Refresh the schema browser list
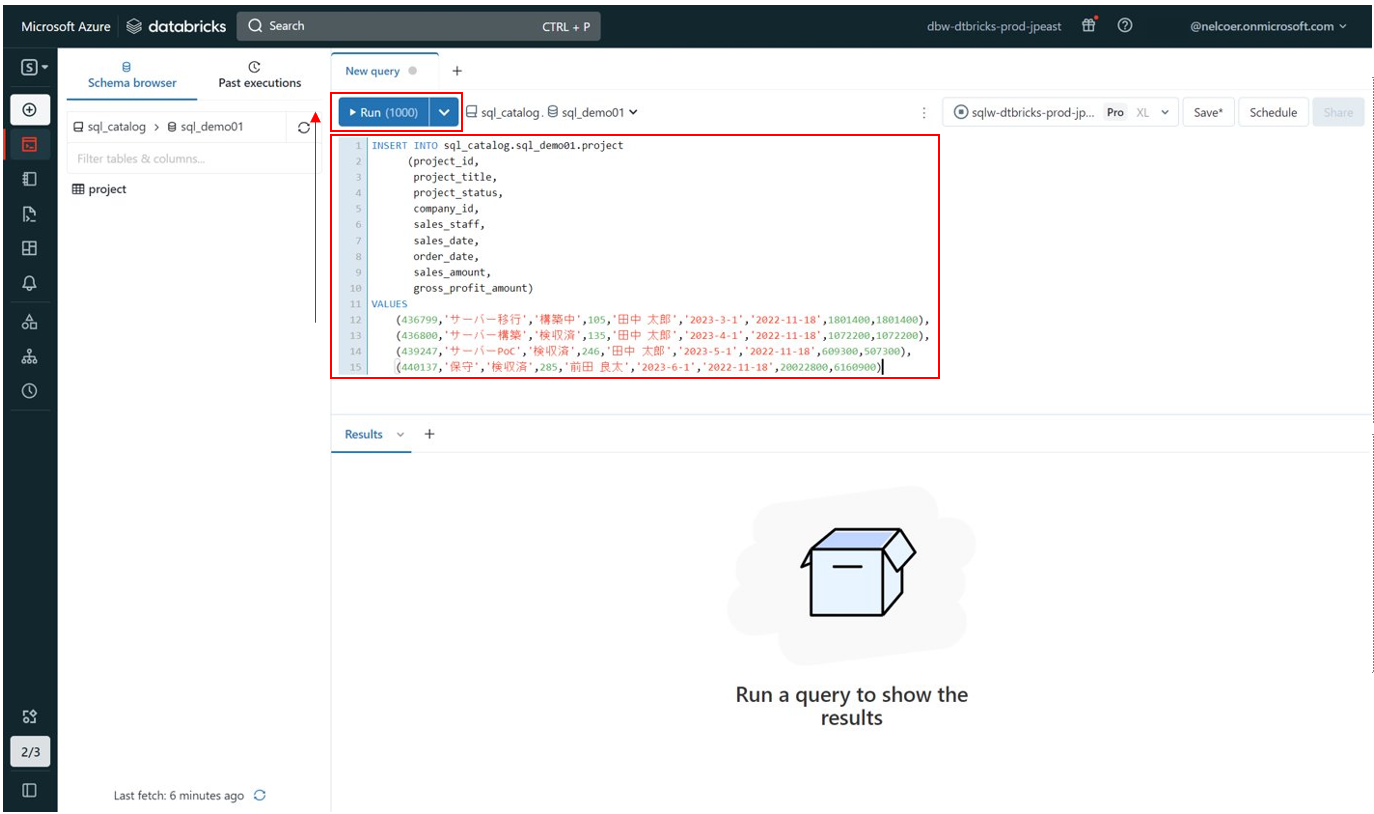 click(x=304, y=127)
